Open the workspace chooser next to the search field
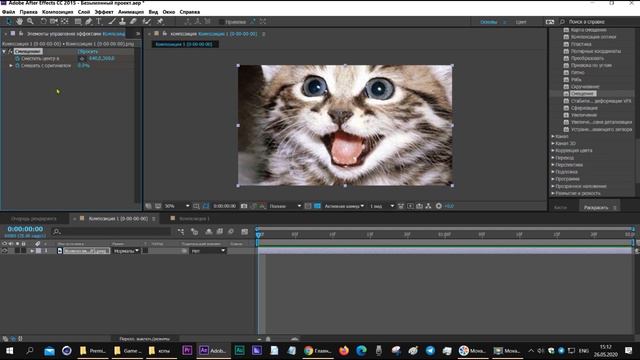 click(550, 22)
